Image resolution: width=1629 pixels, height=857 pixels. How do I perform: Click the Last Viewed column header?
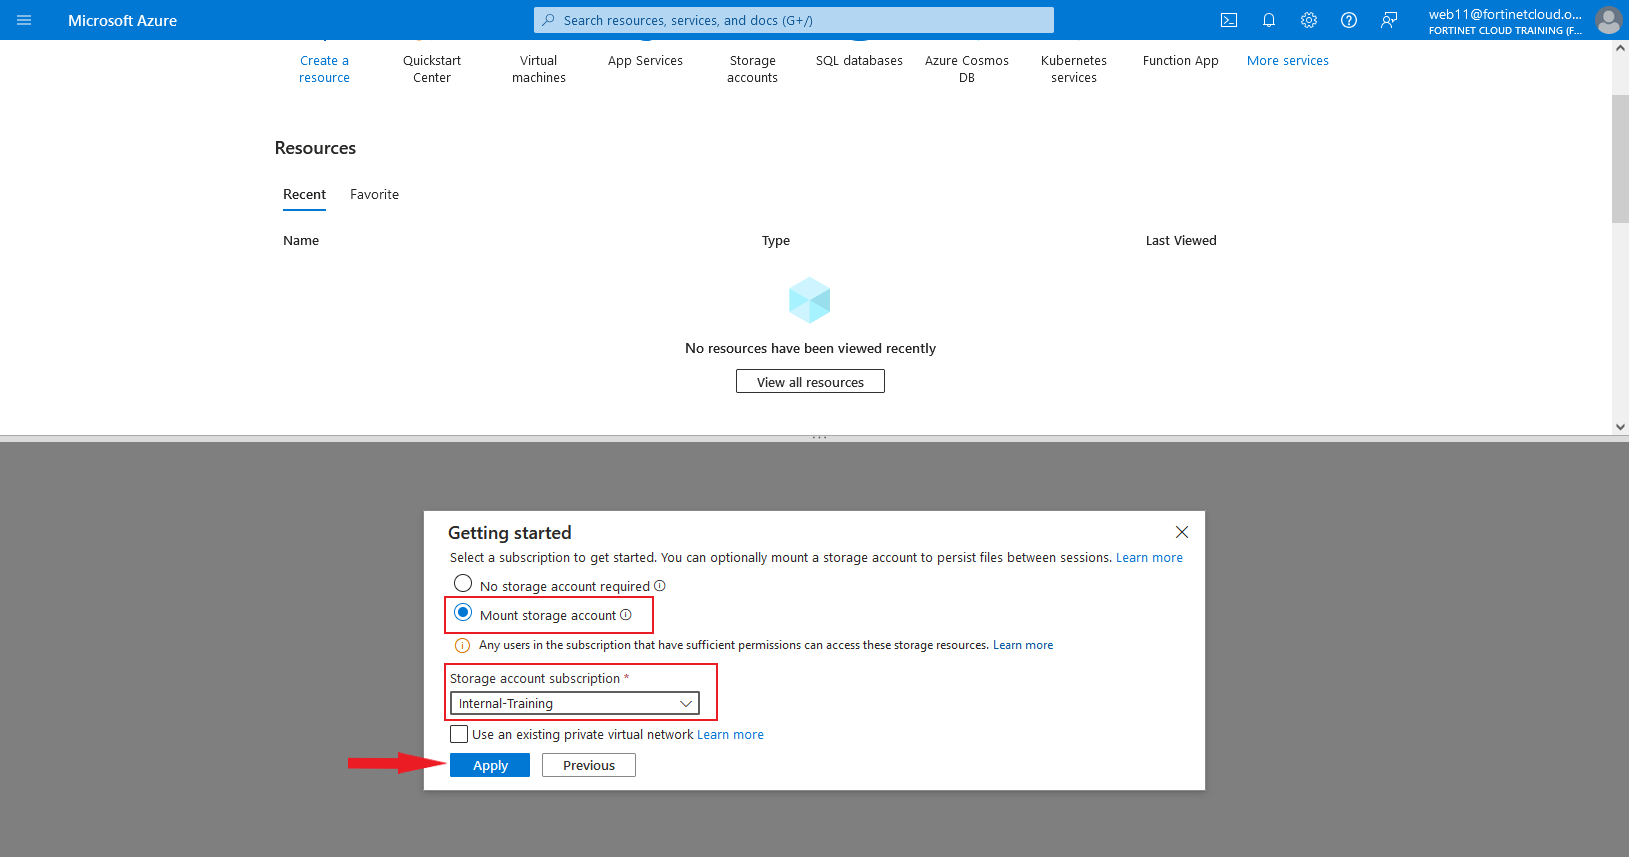click(1181, 241)
